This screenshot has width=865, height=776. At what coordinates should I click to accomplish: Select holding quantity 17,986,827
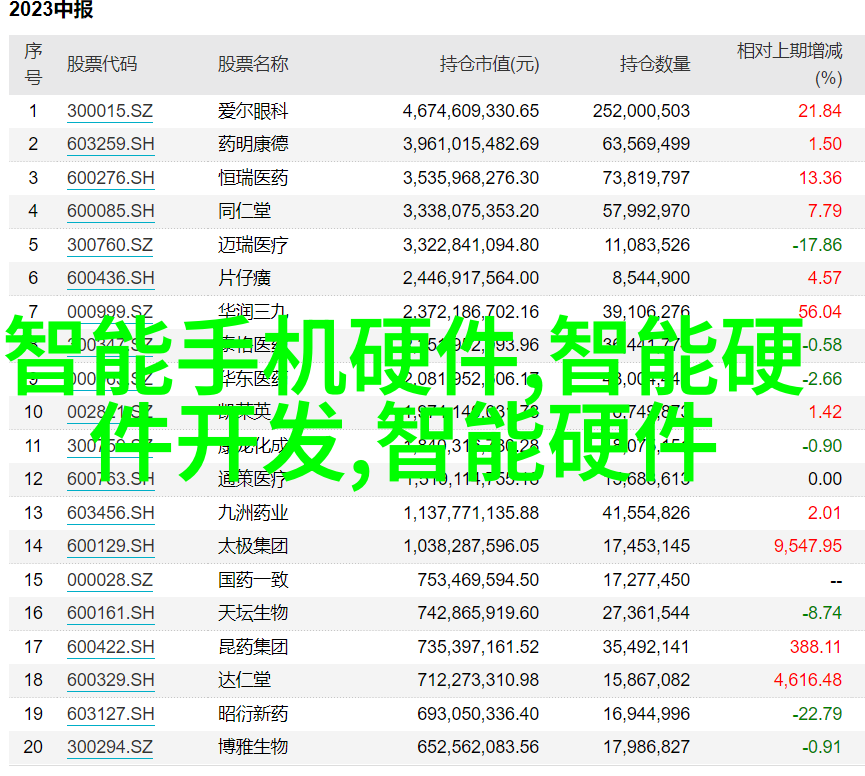(x=646, y=747)
